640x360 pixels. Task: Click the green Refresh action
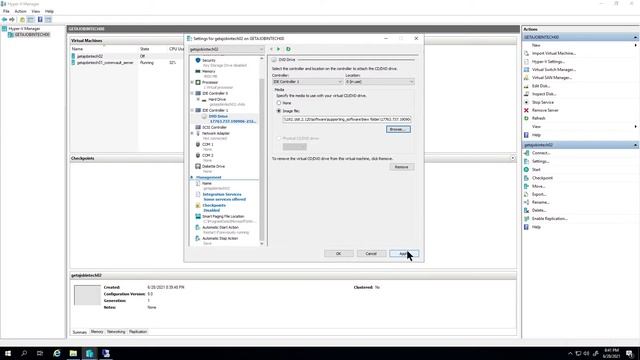click(x=538, y=118)
